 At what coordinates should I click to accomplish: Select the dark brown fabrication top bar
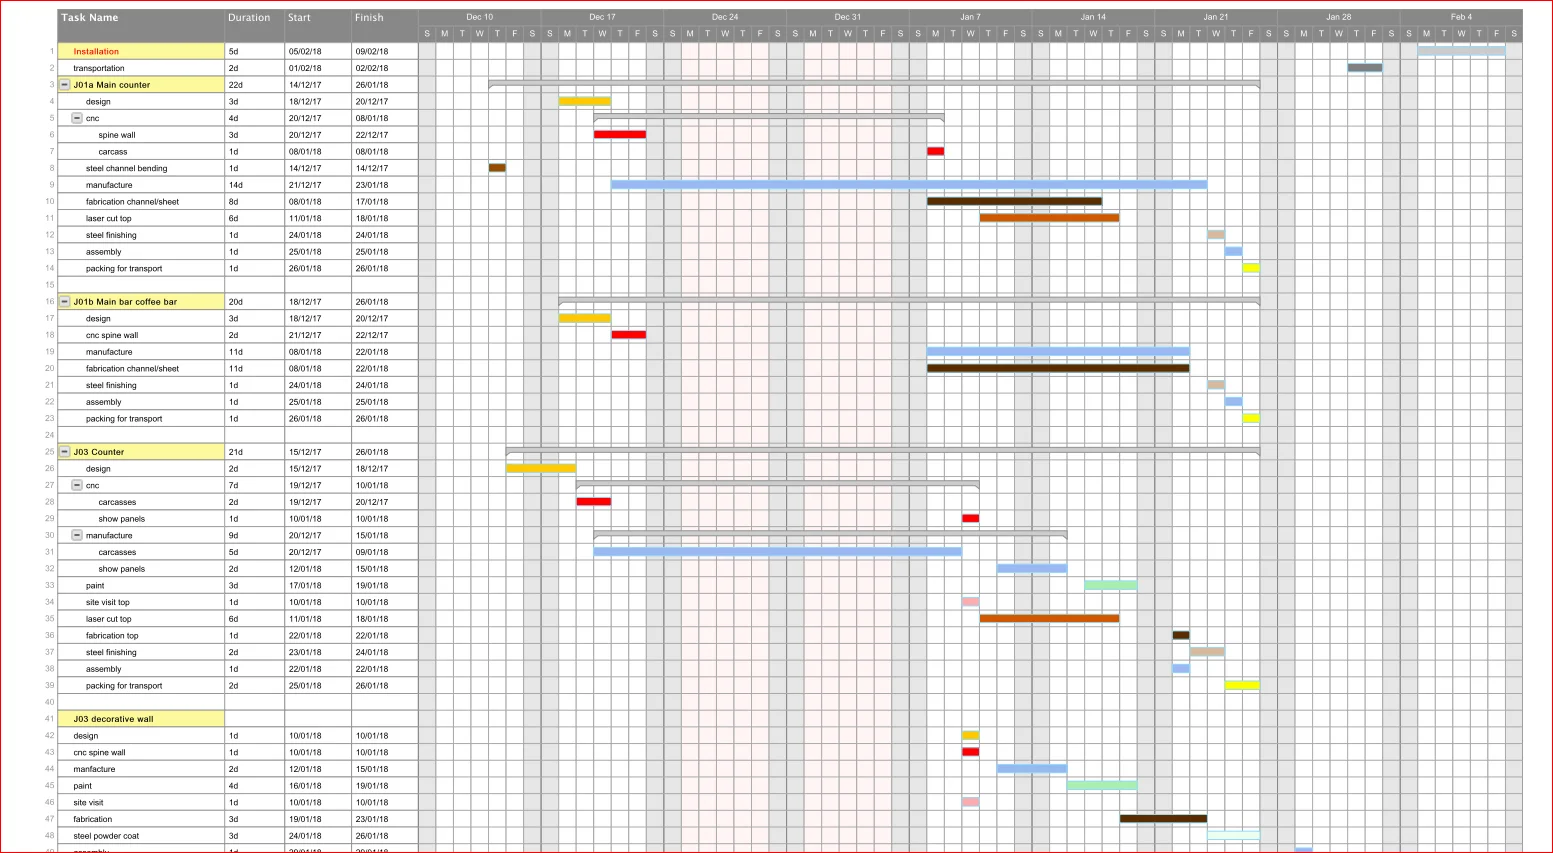coord(1181,635)
